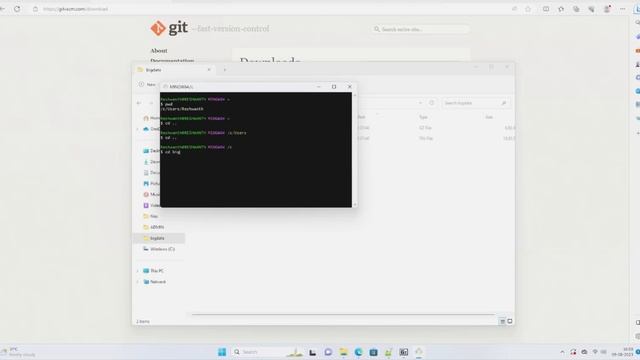Select the New folder in sidebar
640x360 pixels.
151,216
